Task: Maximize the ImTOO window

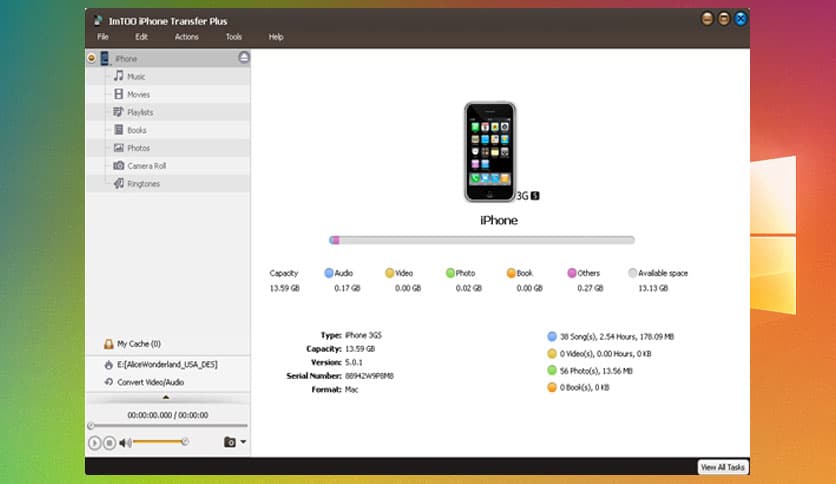Action: coord(724,19)
